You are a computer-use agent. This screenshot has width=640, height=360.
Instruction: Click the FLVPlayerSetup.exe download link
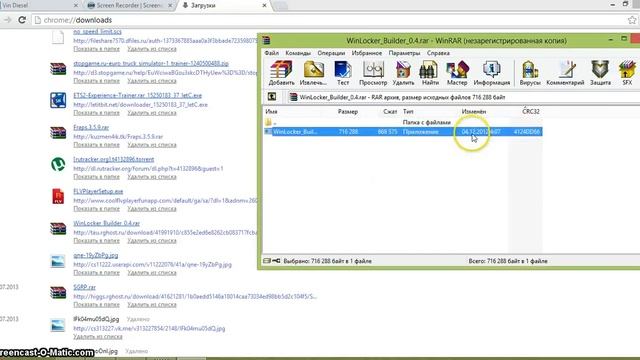98,191
